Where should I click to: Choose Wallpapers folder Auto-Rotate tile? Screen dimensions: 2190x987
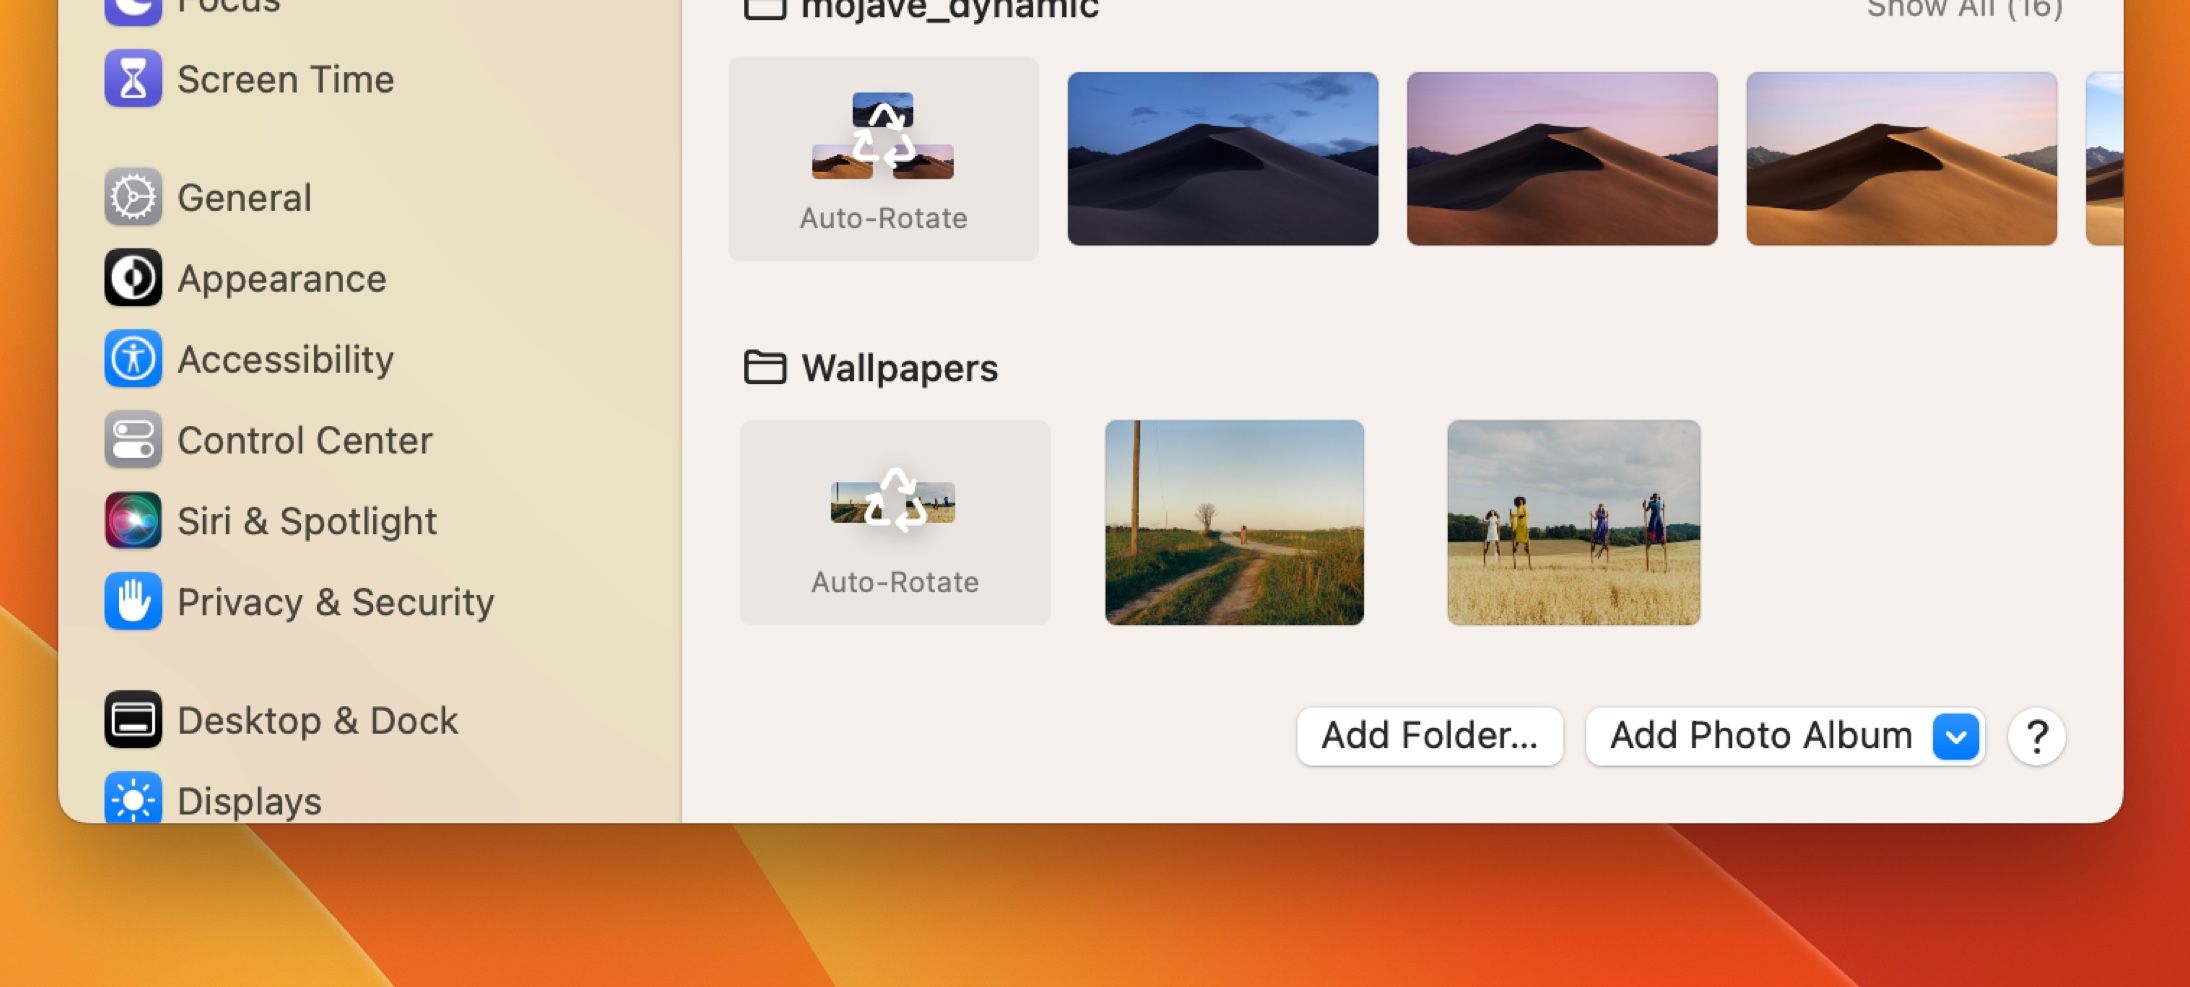coord(895,523)
